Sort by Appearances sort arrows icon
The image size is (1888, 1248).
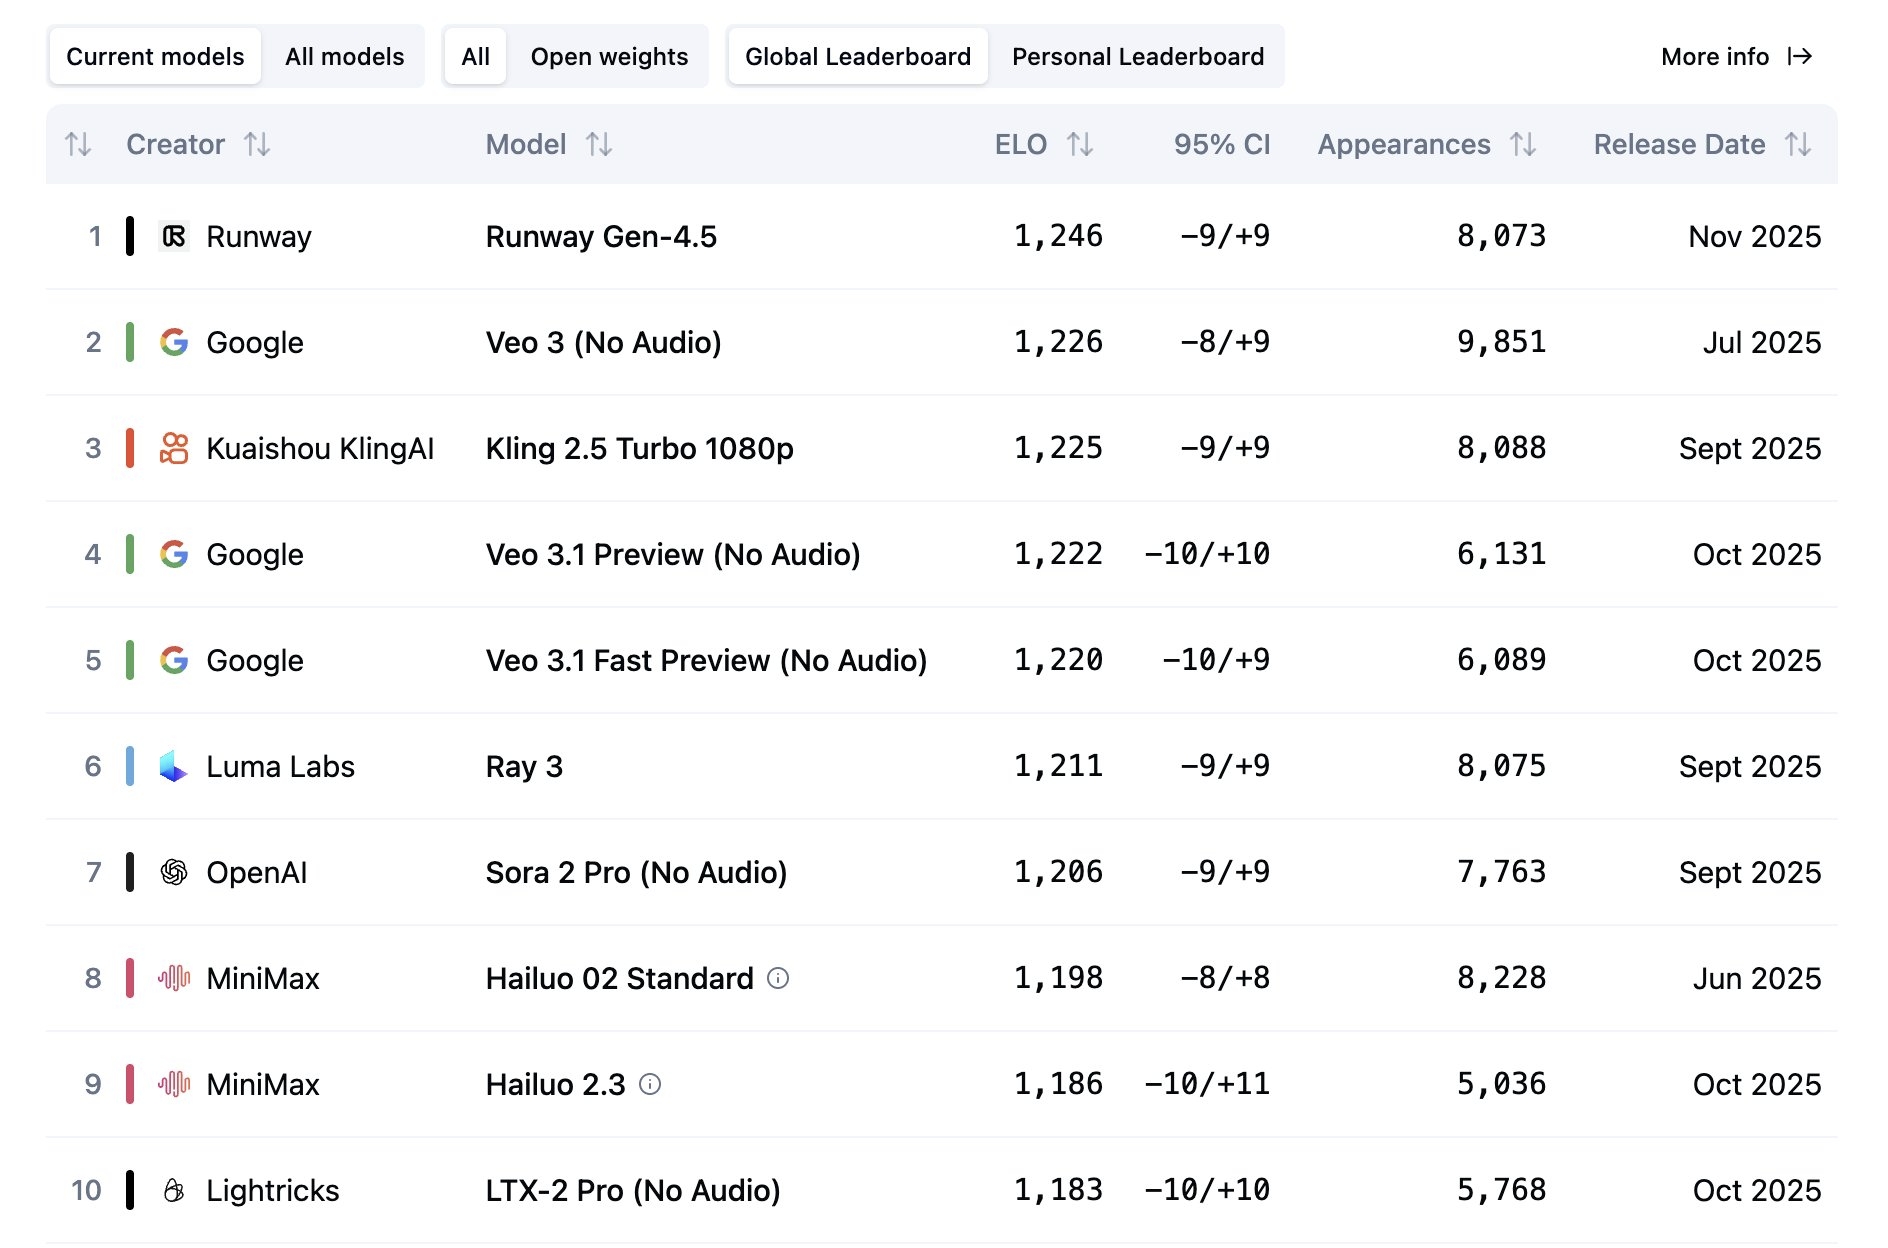[x=1523, y=145]
